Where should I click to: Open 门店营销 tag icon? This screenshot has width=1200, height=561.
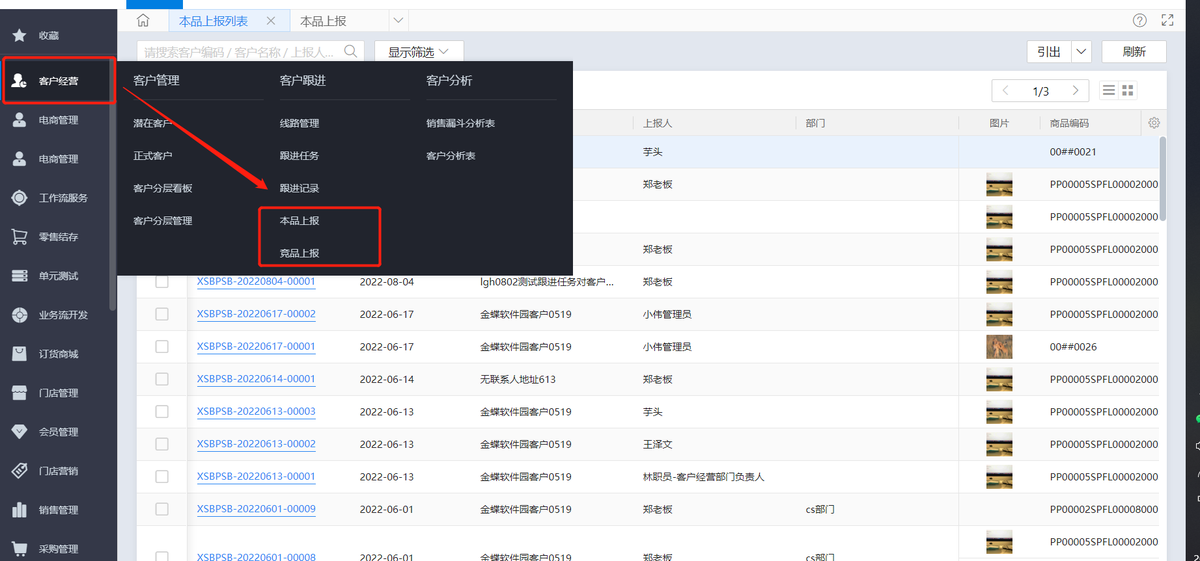19,471
